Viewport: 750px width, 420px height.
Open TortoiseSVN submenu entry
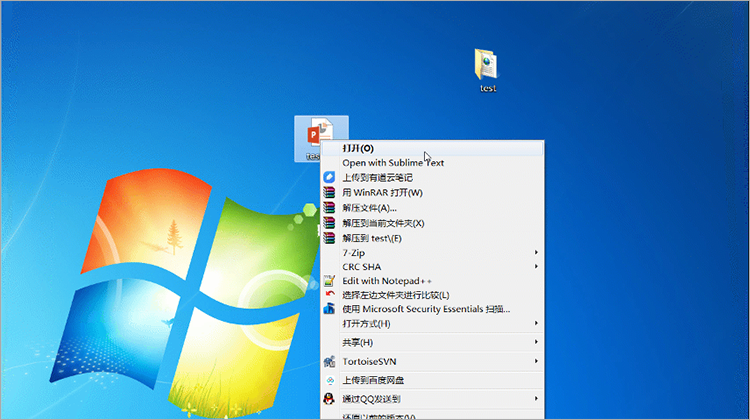tap(432, 362)
